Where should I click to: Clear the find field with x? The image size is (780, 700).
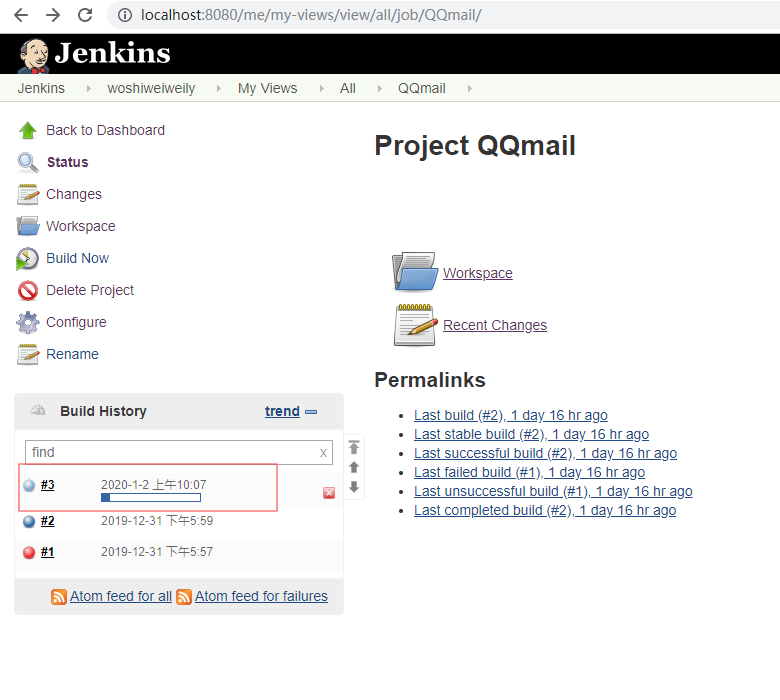coord(323,453)
